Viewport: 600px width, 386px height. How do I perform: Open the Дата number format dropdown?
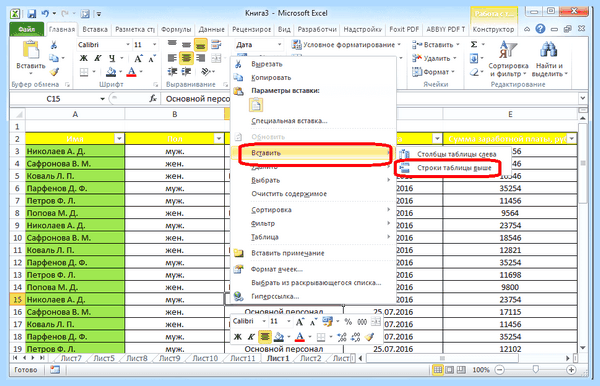[x=280, y=45]
